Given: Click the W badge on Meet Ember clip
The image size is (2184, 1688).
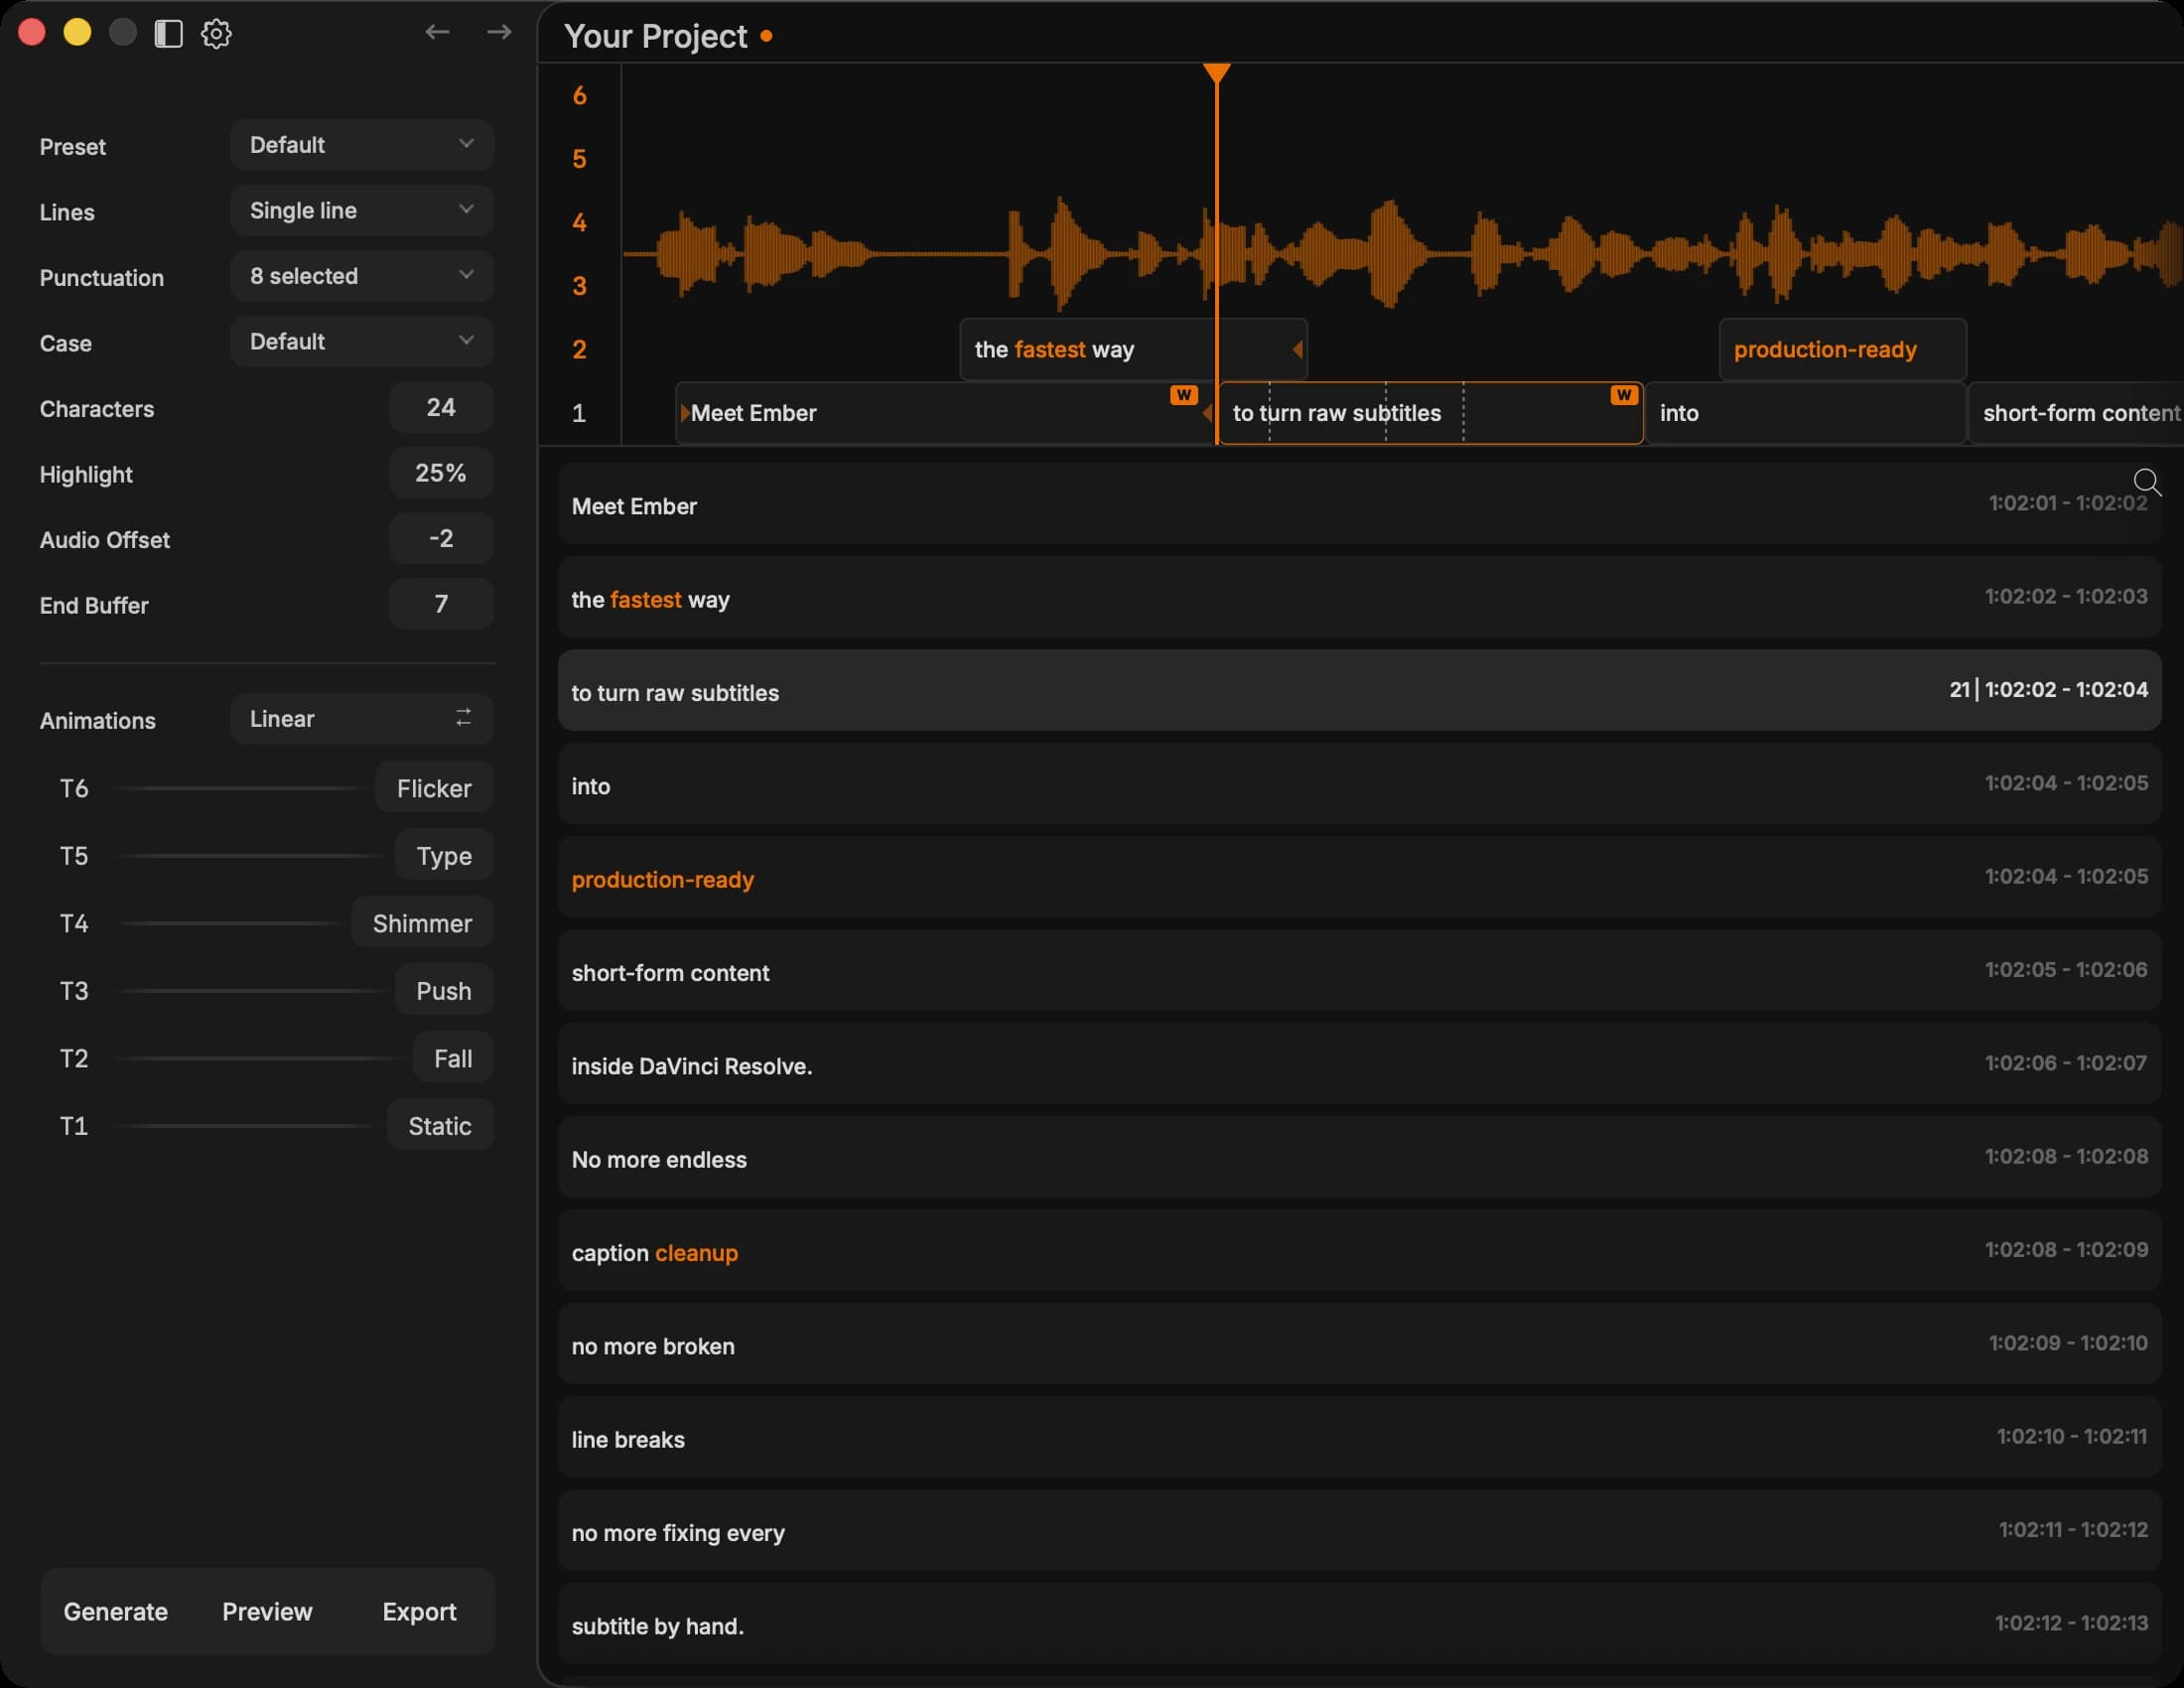Looking at the screenshot, I should pos(1183,395).
